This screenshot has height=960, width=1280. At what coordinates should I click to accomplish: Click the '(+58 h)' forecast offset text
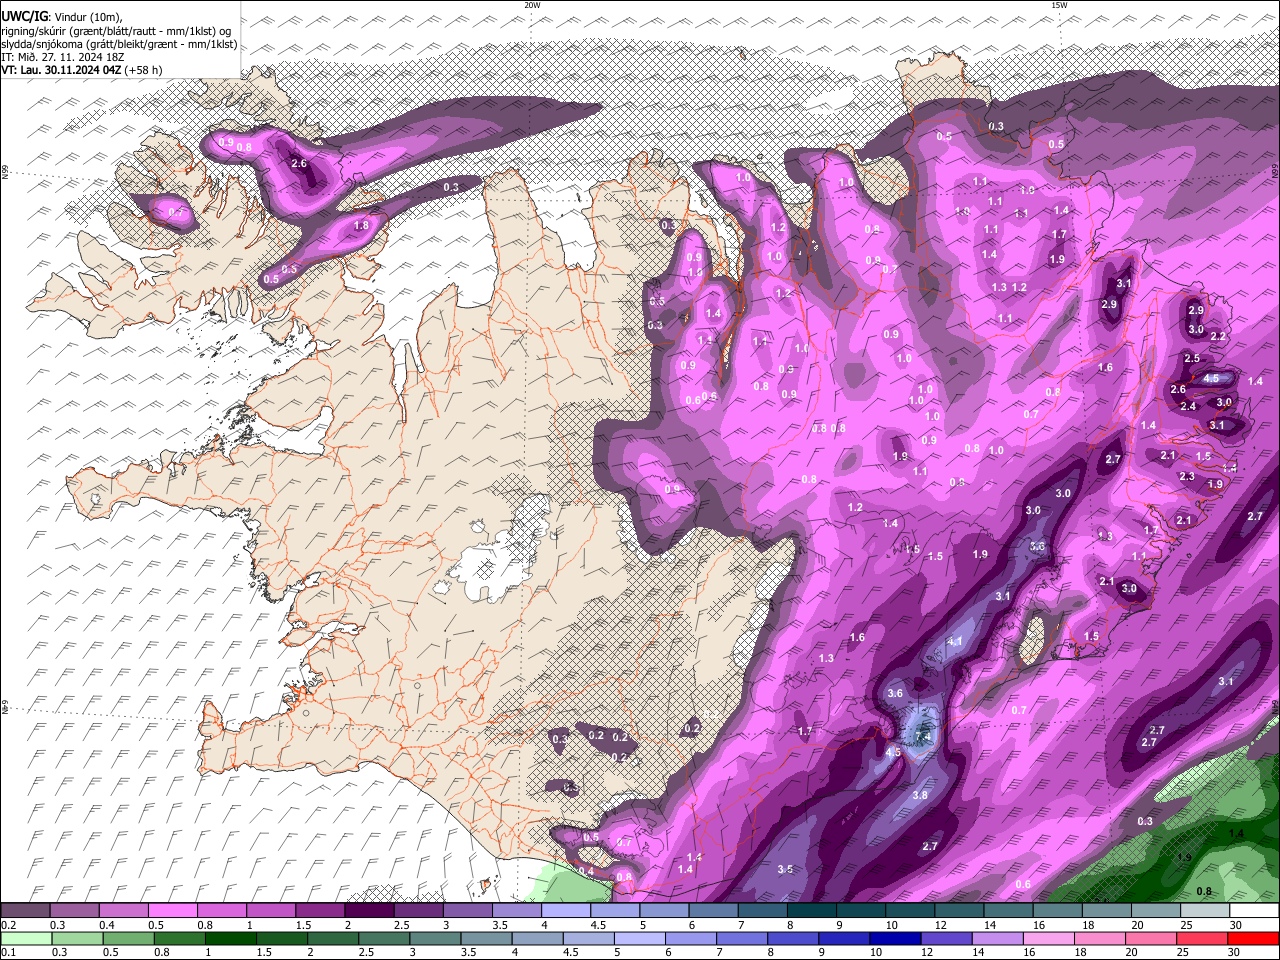(x=143, y=70)
